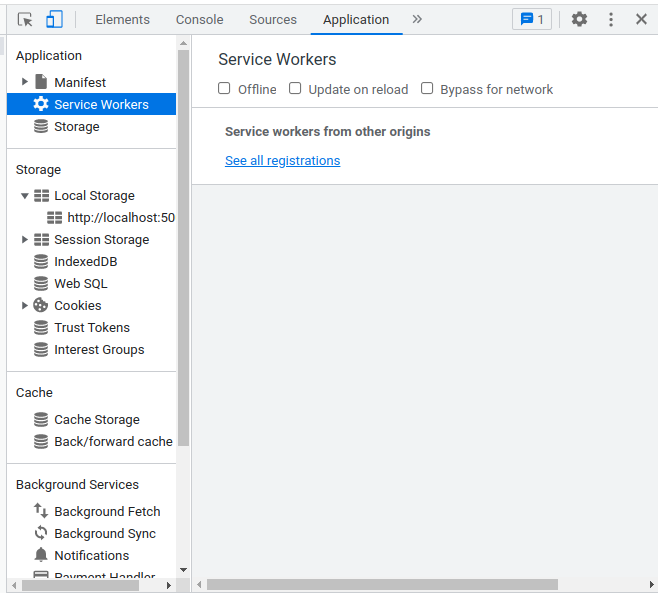Select Notifications bell in Background Services
Image resolution: width=658 pixels, height=593 pixels.
coord(41,555)
